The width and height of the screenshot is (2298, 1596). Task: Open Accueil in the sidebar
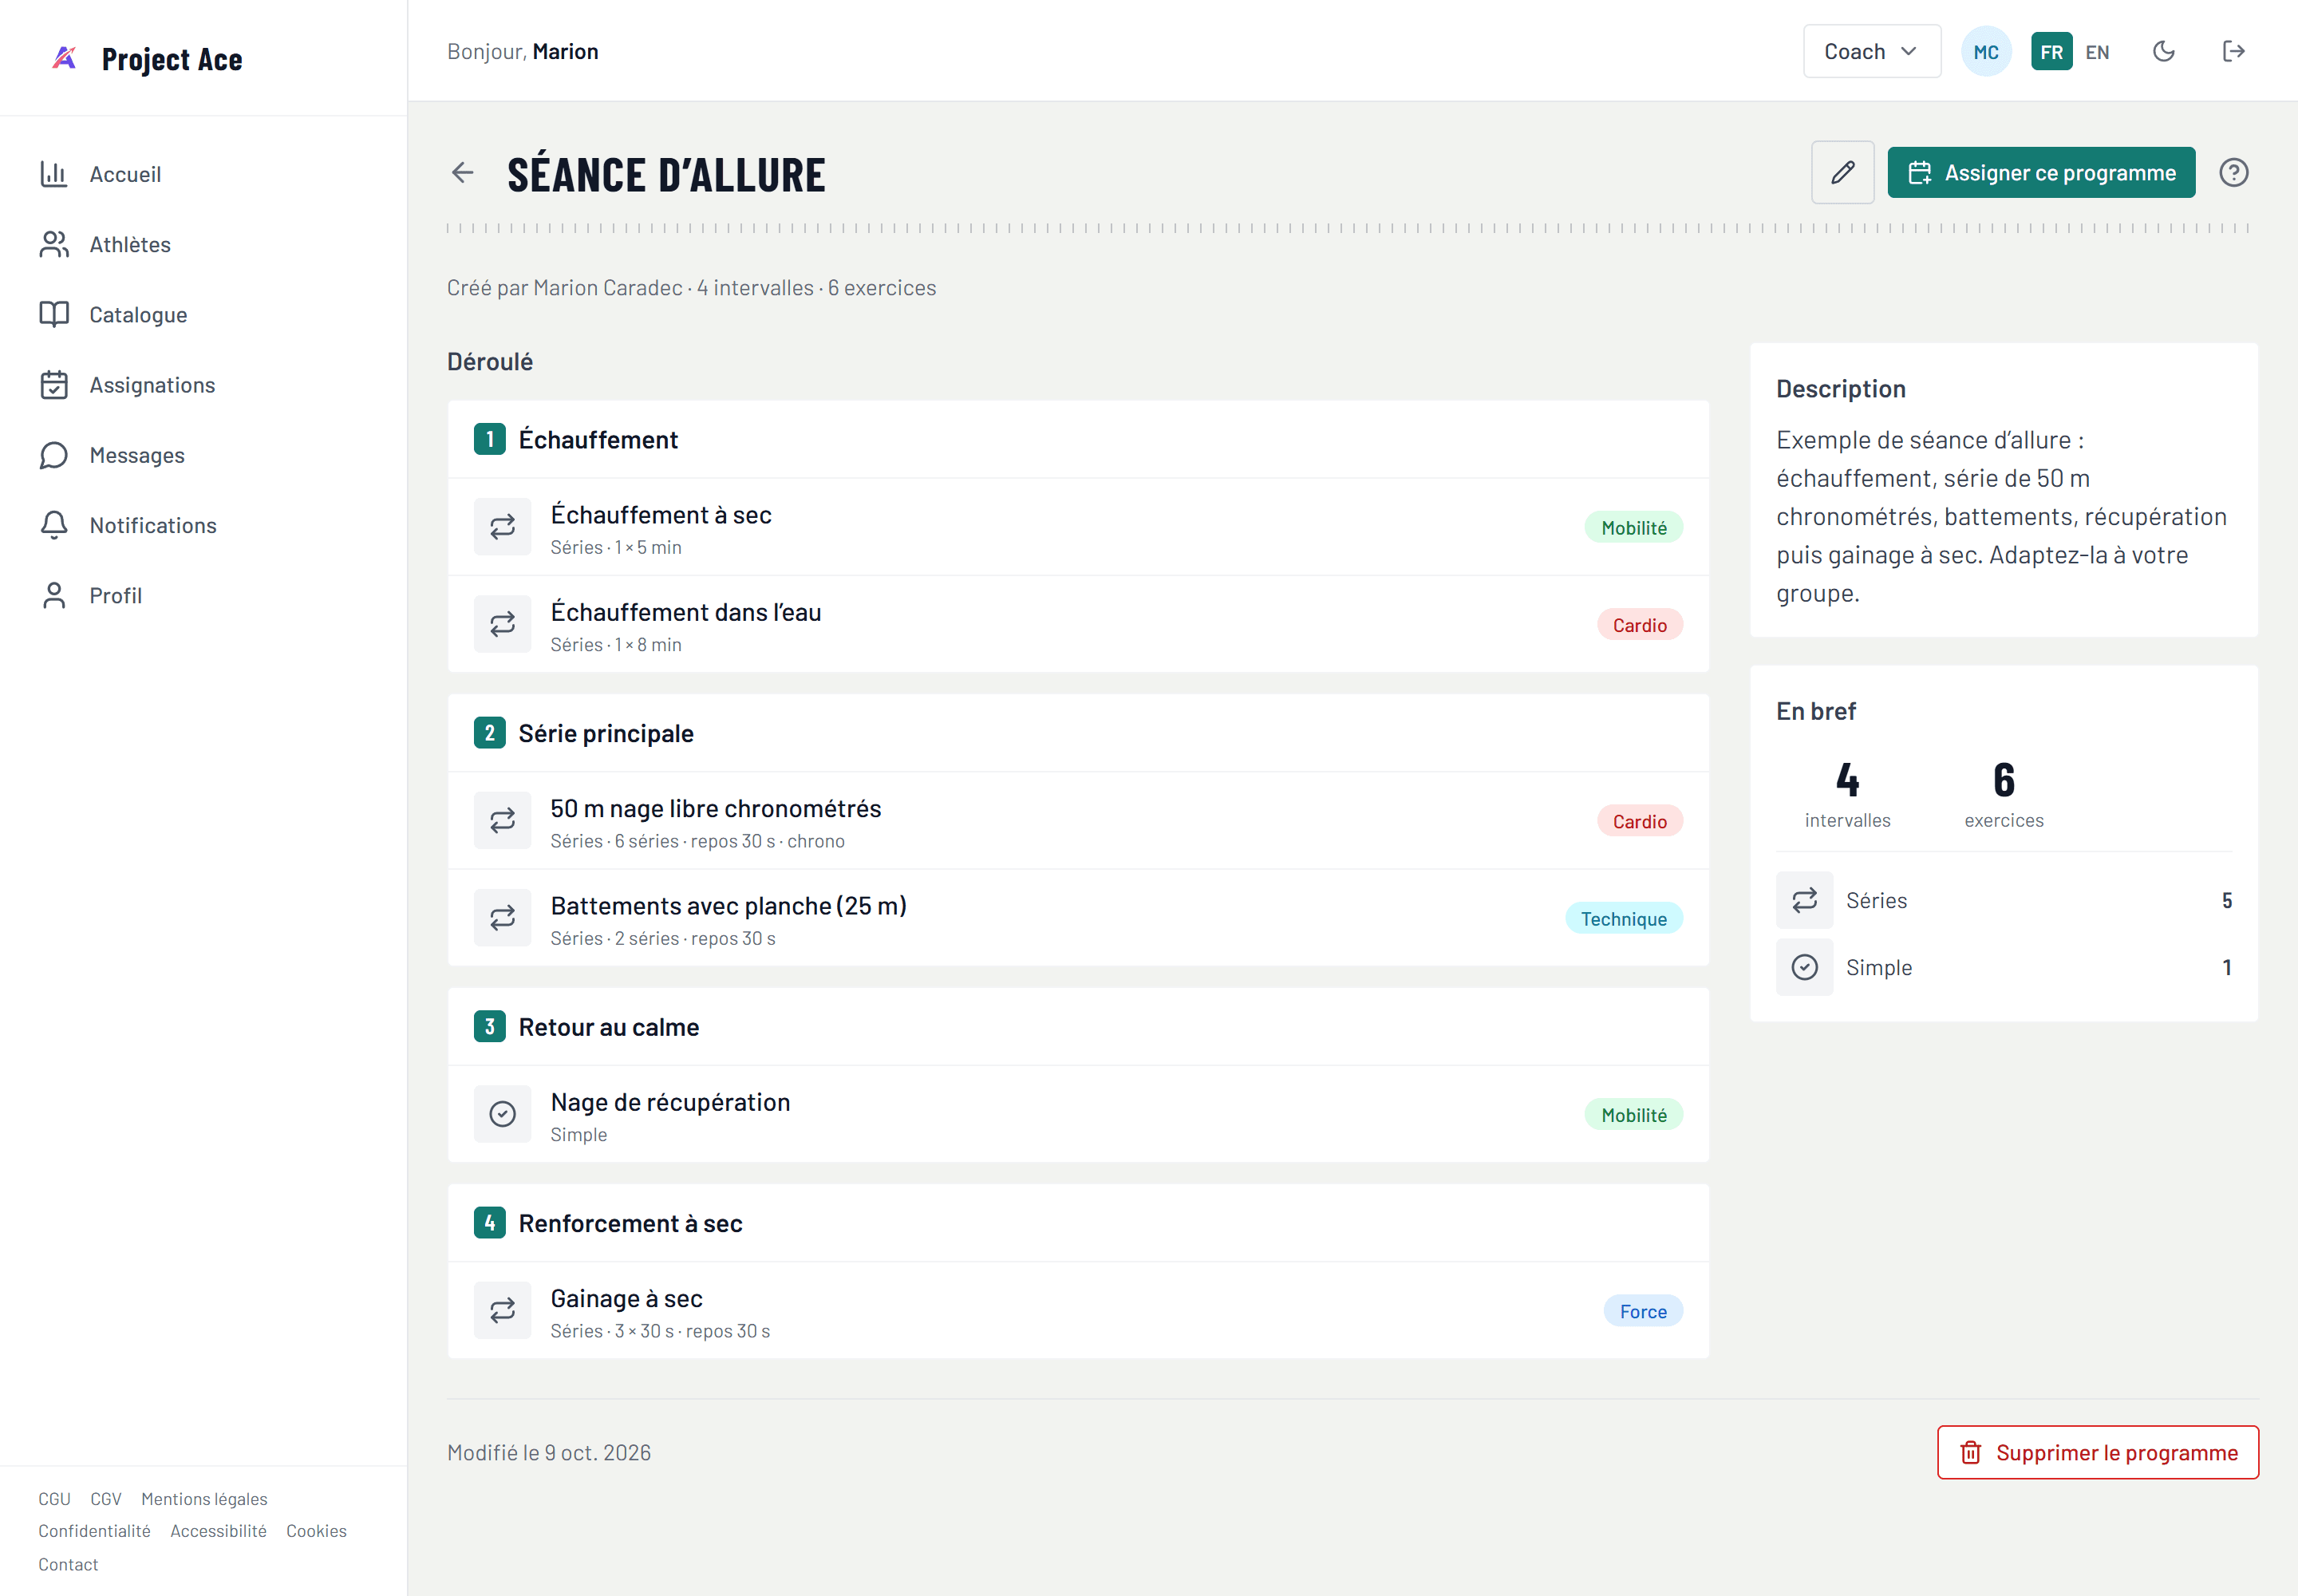pyautogui.click(x=203, y=174)
